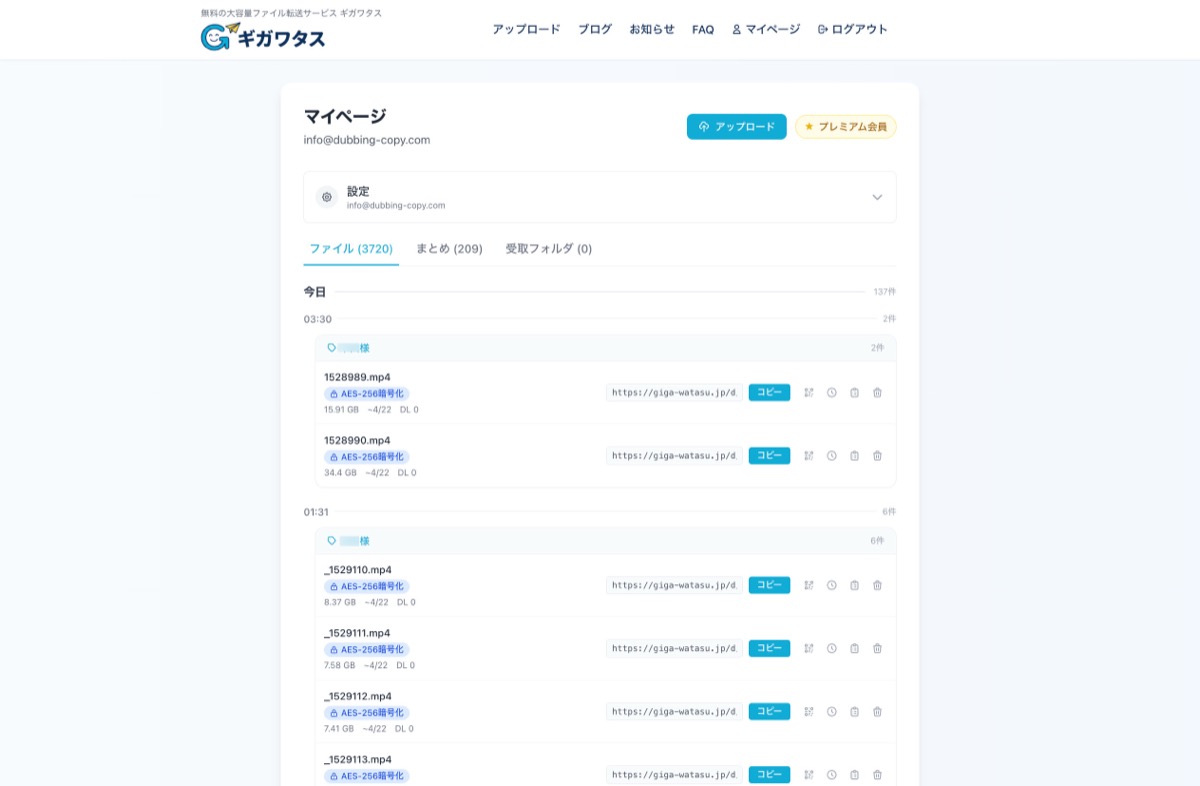Click clock icon for _1529113.mp4
Image resolution: width=1200 pixels, height=786 pixels.
832,775
